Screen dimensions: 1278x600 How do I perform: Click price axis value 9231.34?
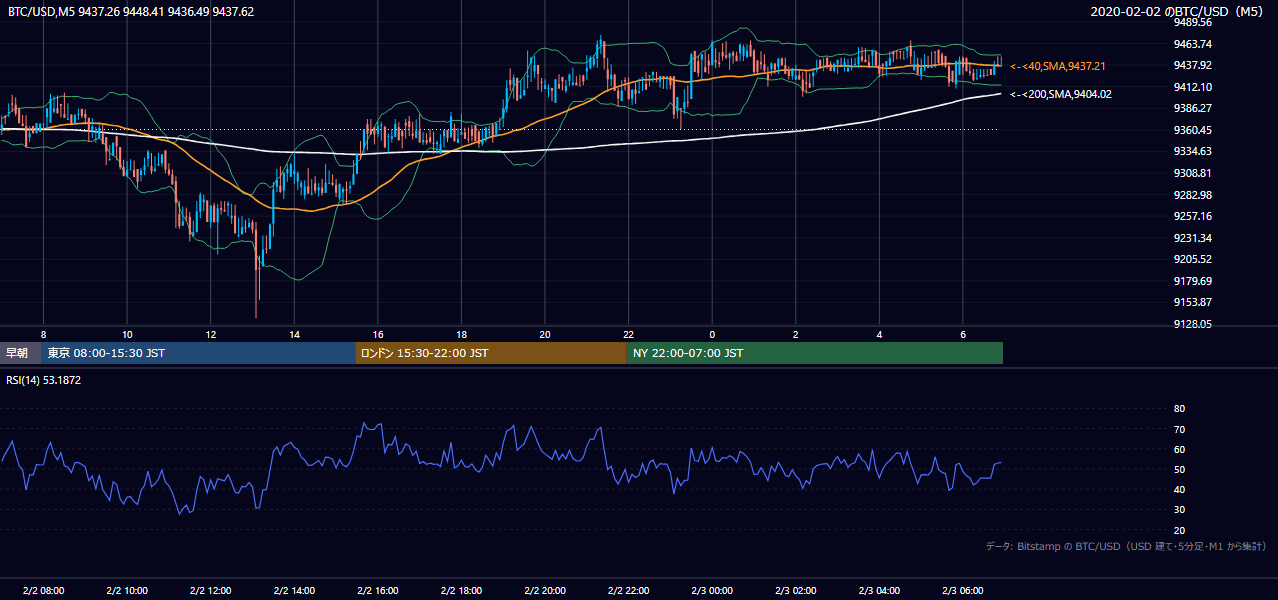[1192, 238]
